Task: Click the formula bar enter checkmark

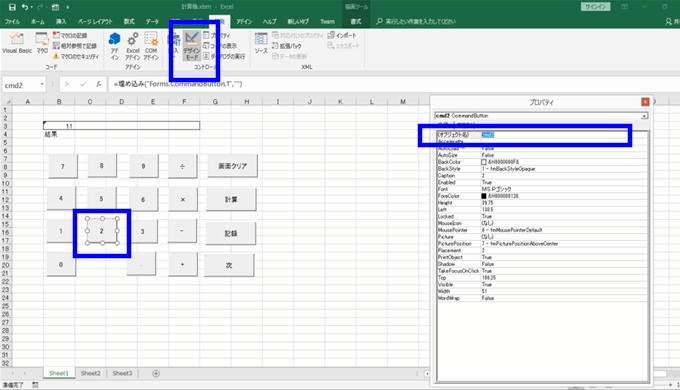Action: coord(83,84)
